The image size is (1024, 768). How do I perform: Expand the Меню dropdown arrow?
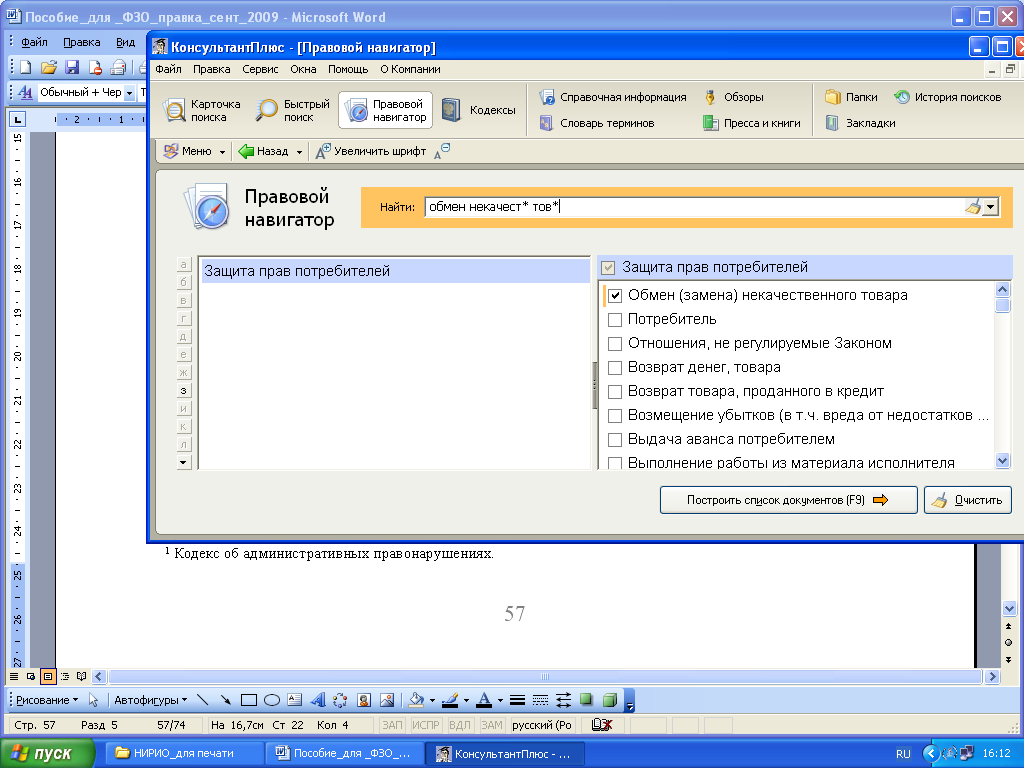coord(222,152)
